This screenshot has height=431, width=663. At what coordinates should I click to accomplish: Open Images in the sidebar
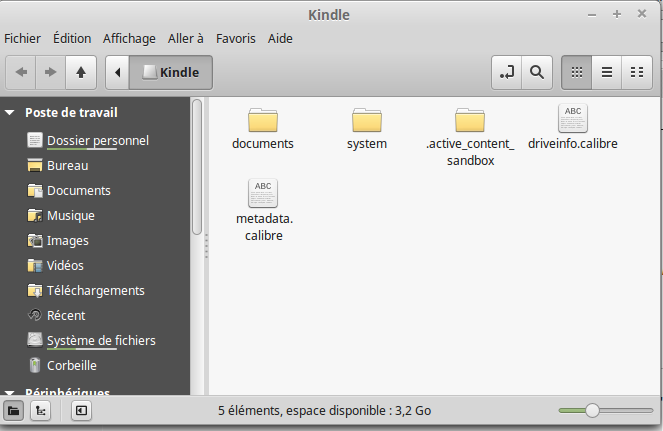68,240
